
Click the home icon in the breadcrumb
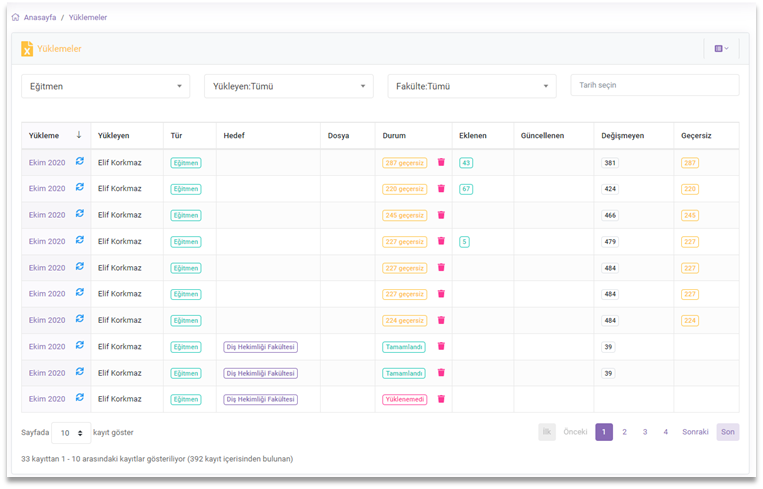(16, 17)
